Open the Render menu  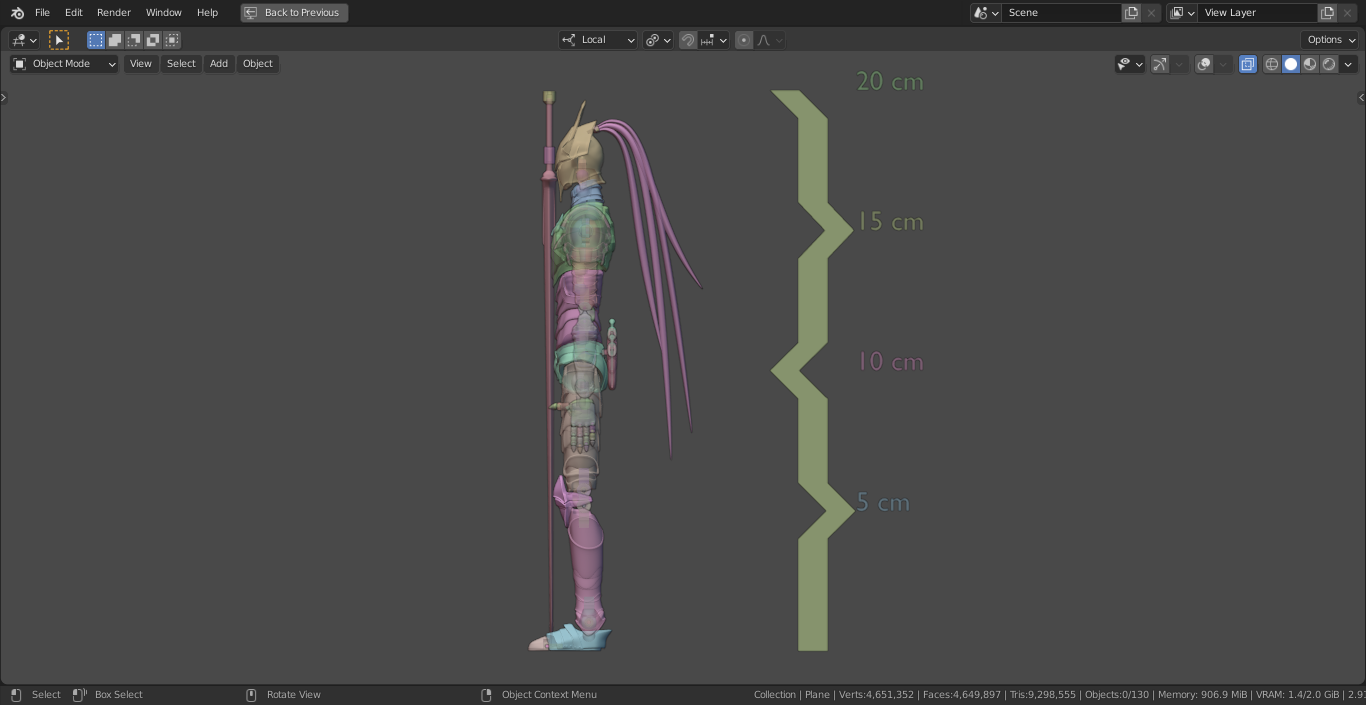click(x=113, y=12)
